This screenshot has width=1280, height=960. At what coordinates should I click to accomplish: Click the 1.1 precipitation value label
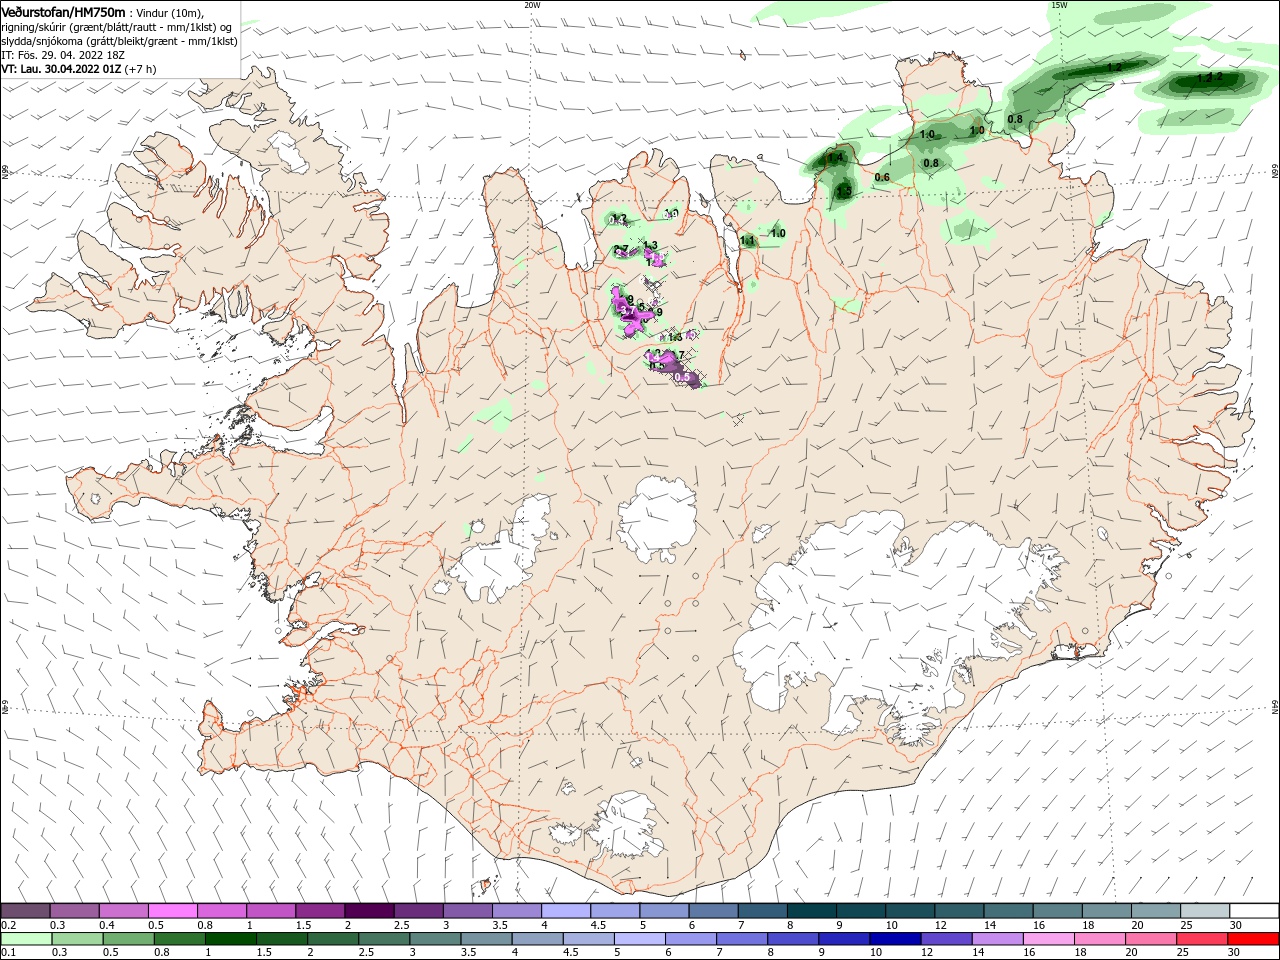[748, 240]
